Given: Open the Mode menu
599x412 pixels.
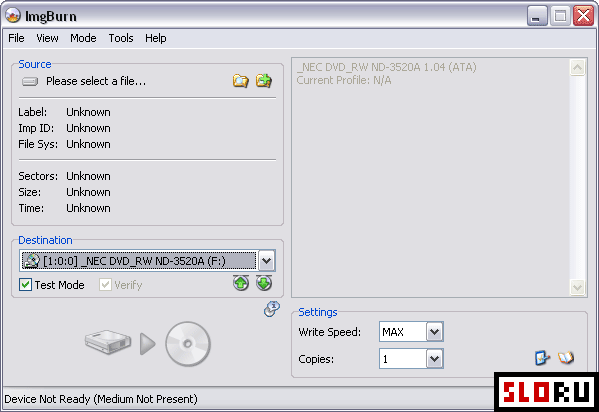Looking at the screenshot, I should pyautogui.click(x=83, y=38).
